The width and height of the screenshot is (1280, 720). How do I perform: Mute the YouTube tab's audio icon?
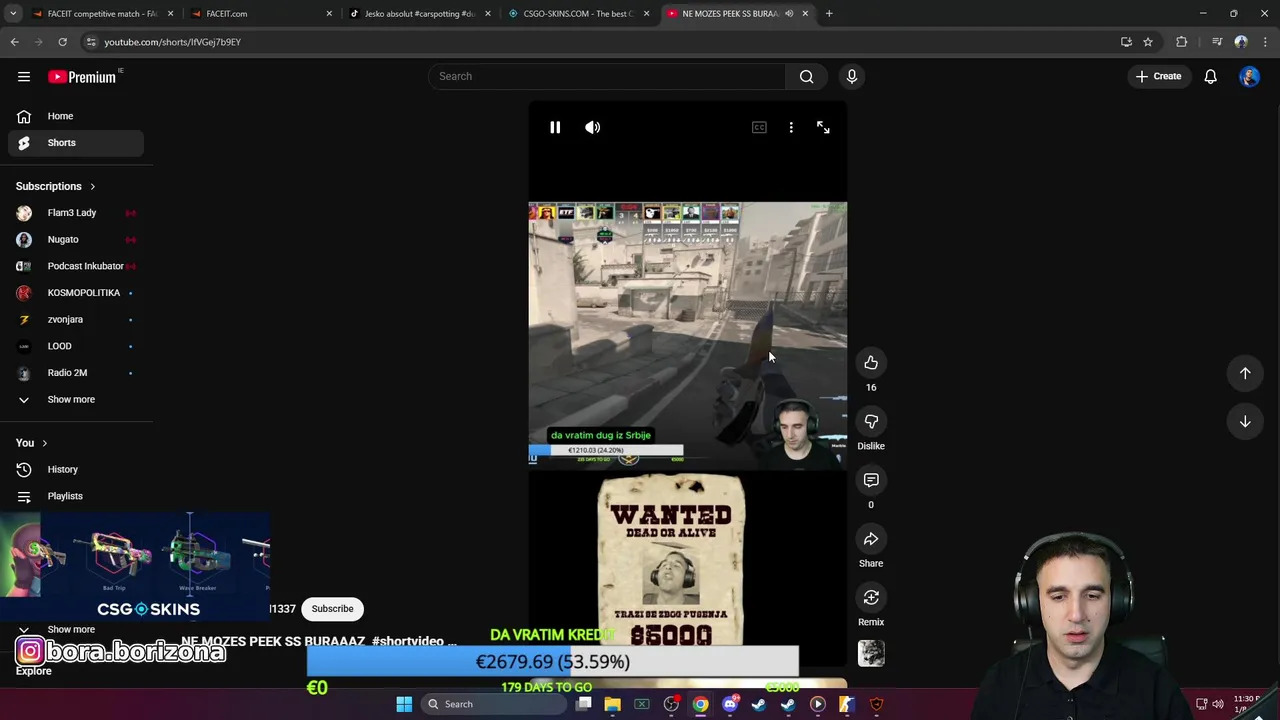[789, 14]
